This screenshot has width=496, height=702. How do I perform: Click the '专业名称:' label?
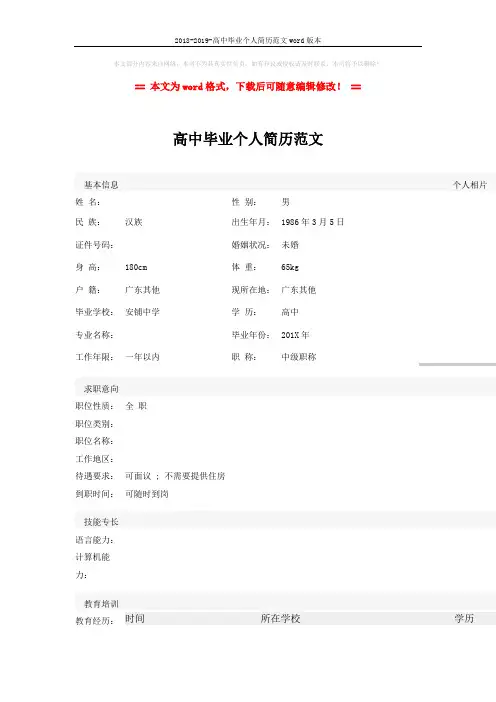pyautogui.click(x=94, y=335)
